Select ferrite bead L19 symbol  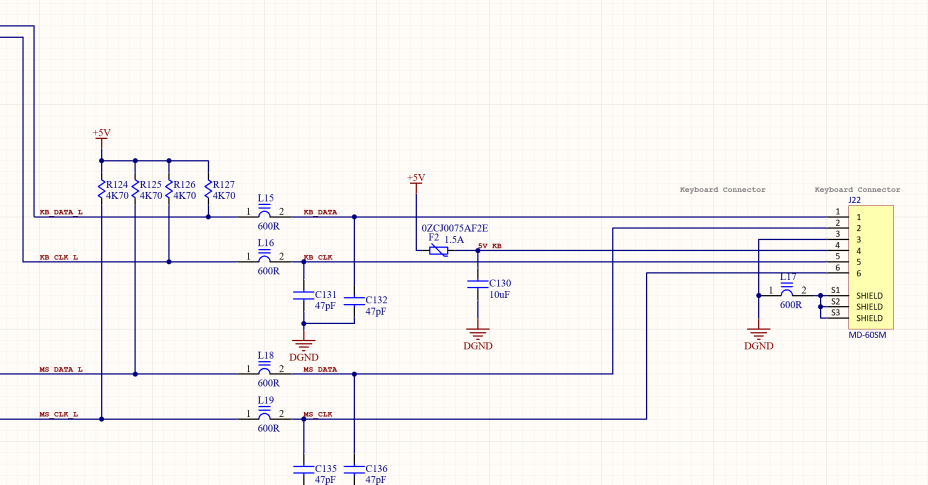265,415
